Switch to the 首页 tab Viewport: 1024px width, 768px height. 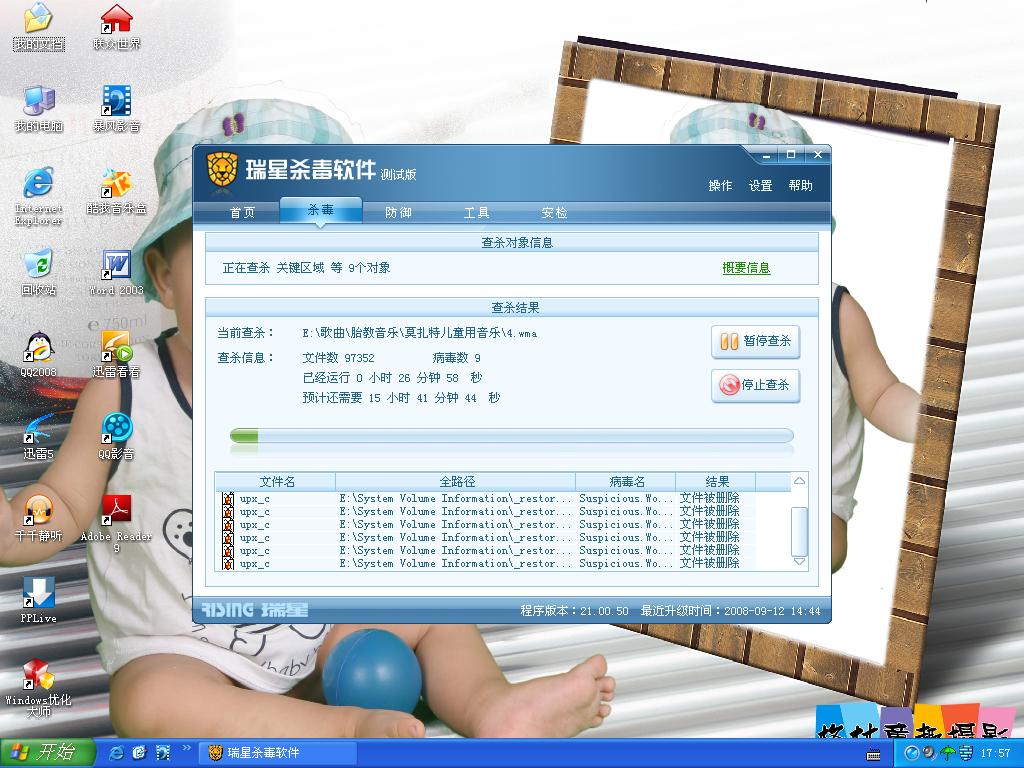click(x=242, y=212)
